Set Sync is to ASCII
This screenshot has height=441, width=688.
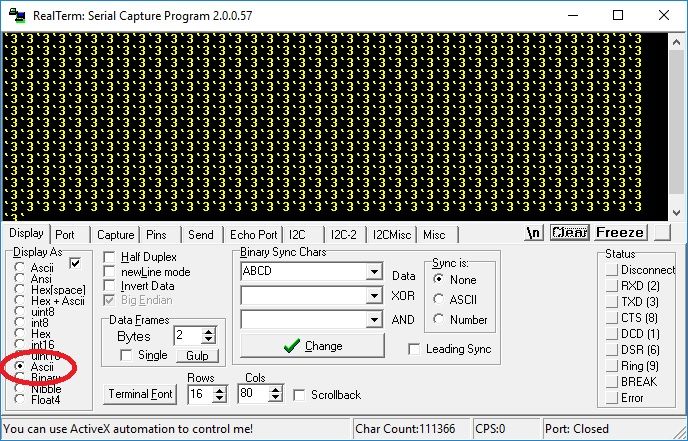pyautogui.click(x=438, y=299)
